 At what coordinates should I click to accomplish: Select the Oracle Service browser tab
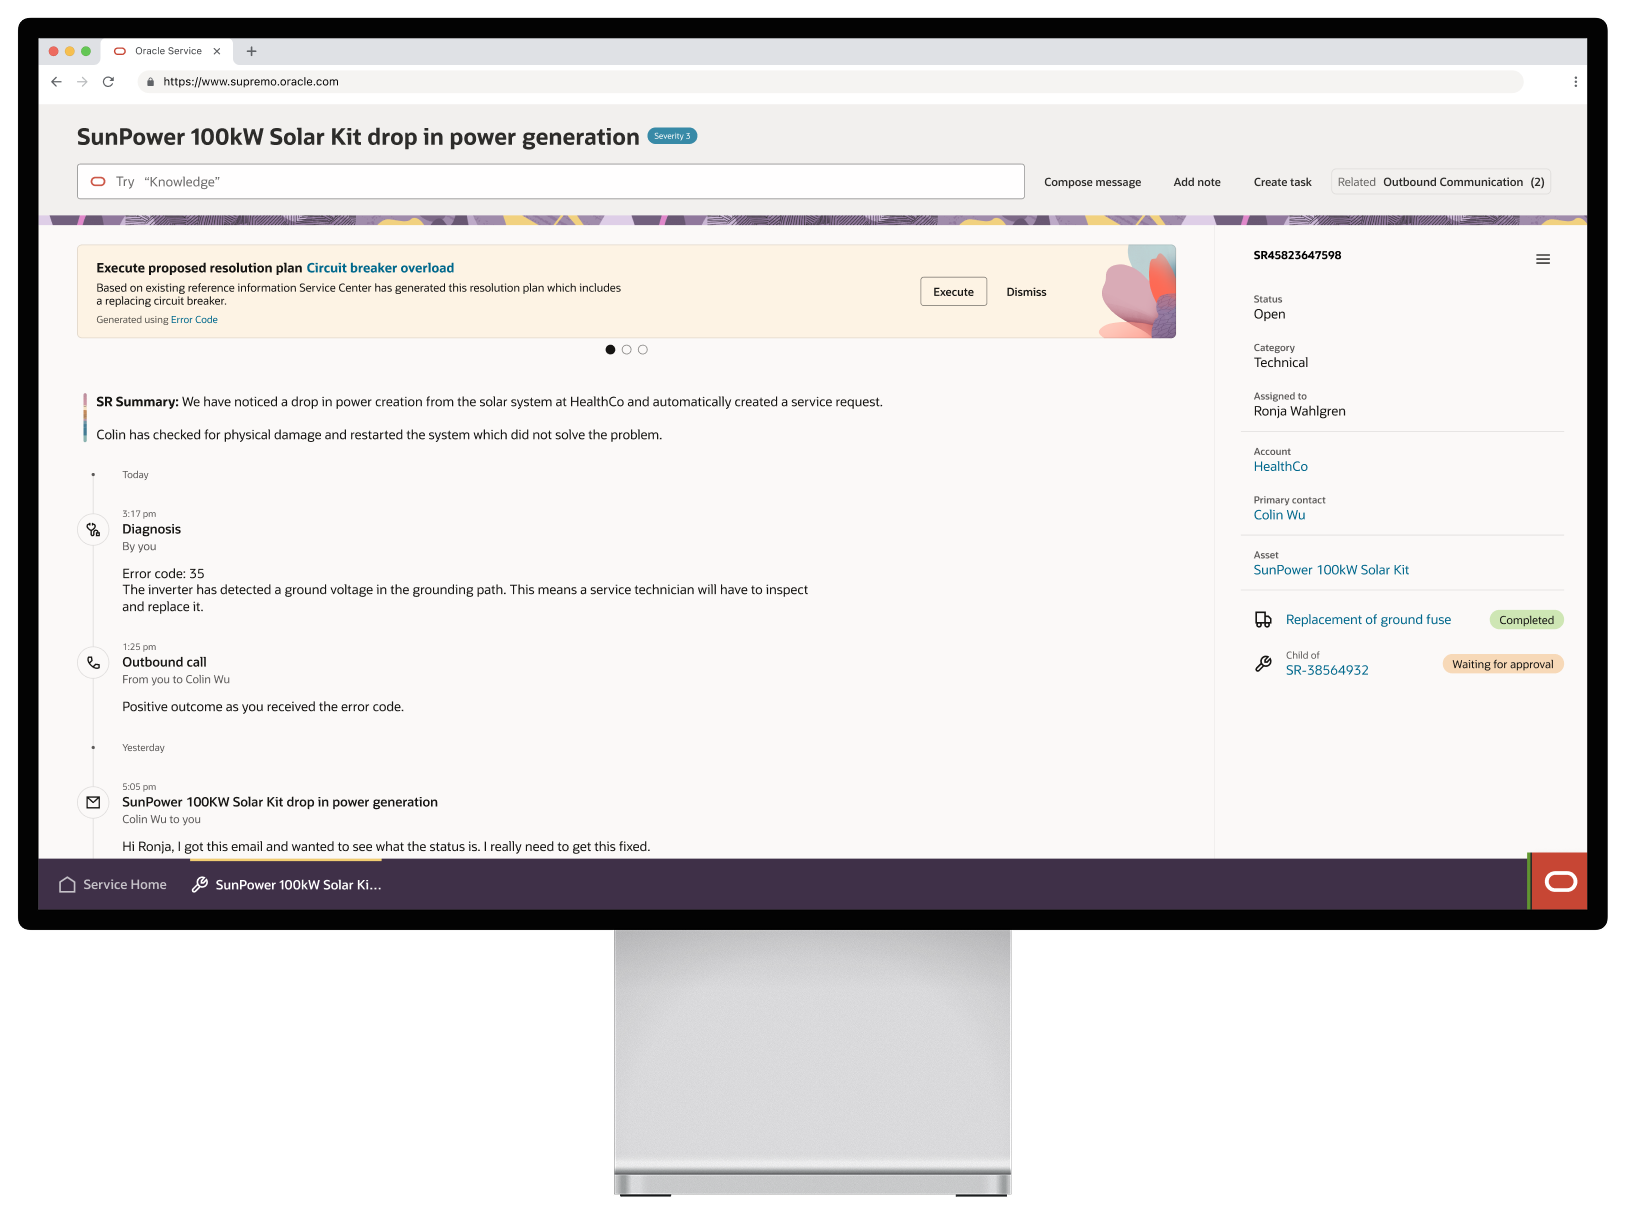pyautogui.click(x=167, y=51)
